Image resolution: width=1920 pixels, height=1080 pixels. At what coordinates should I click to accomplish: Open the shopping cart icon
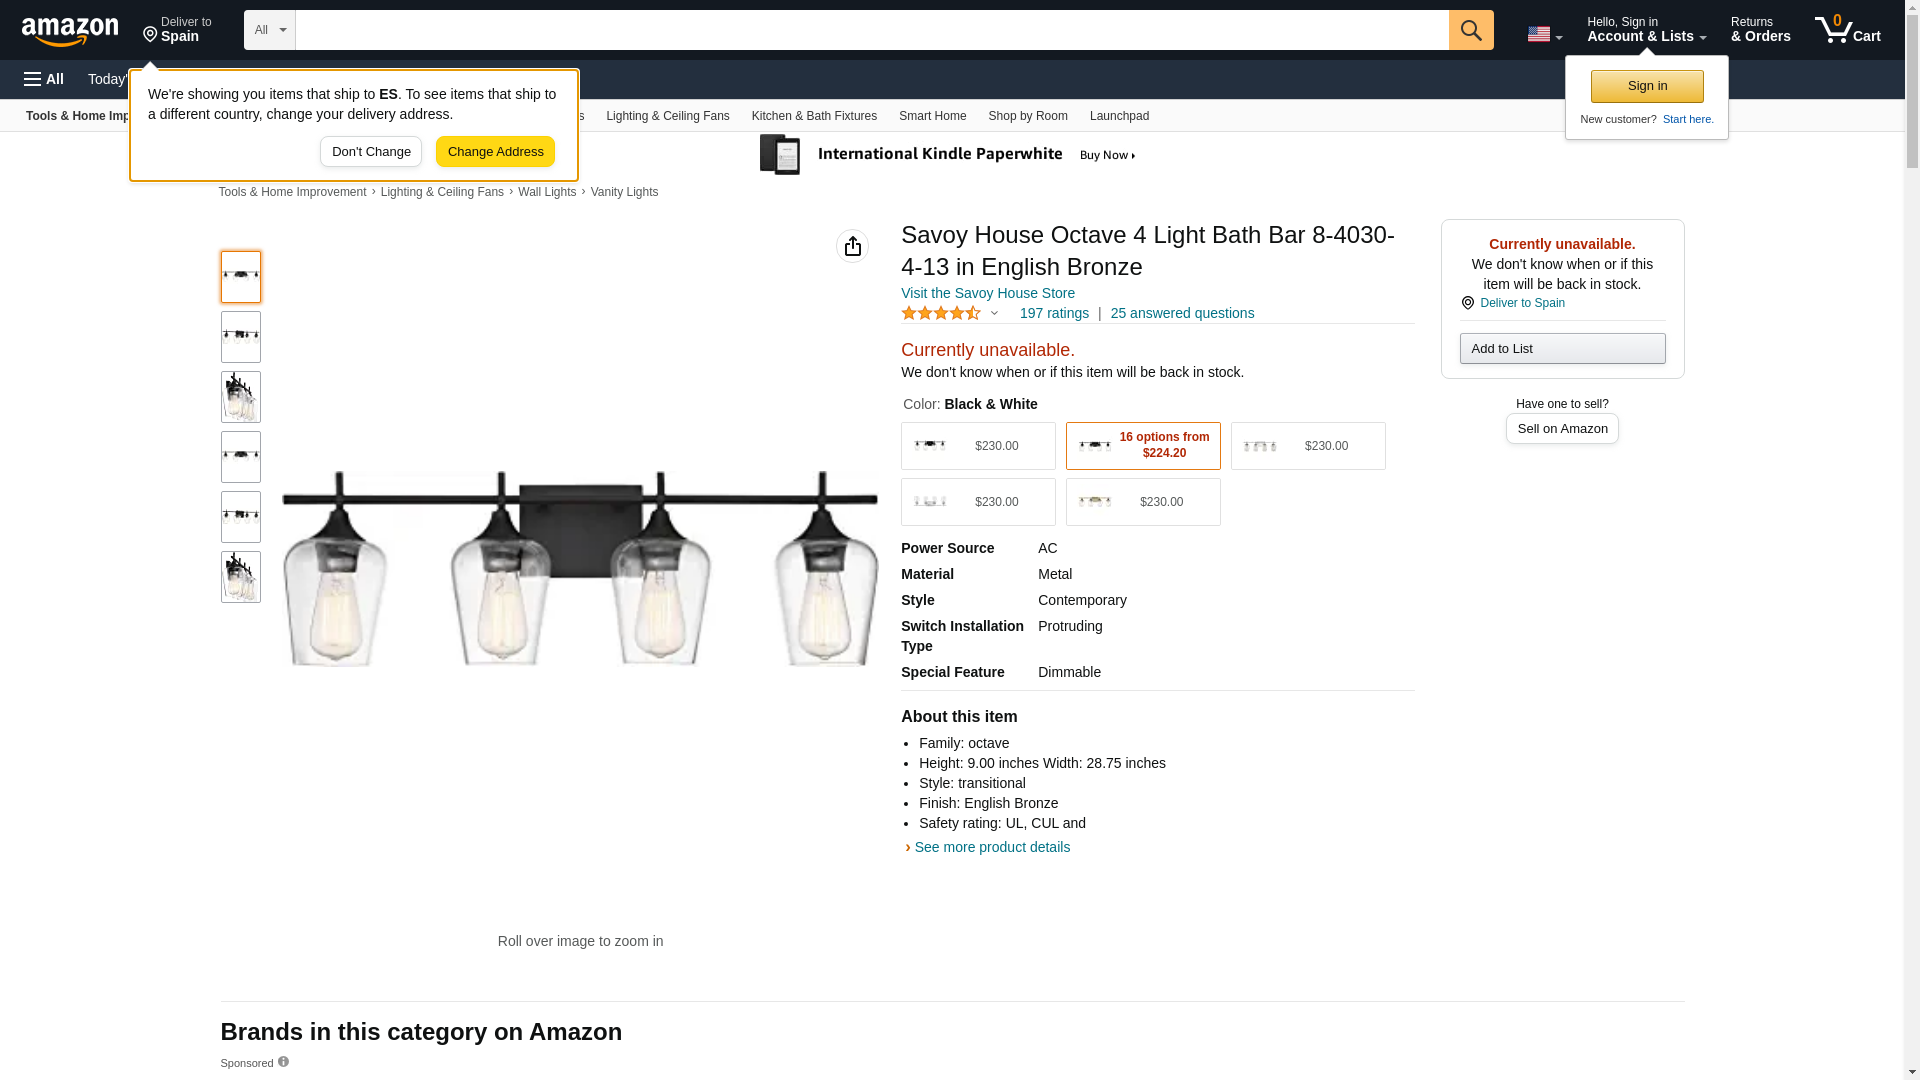[1847, 30]
